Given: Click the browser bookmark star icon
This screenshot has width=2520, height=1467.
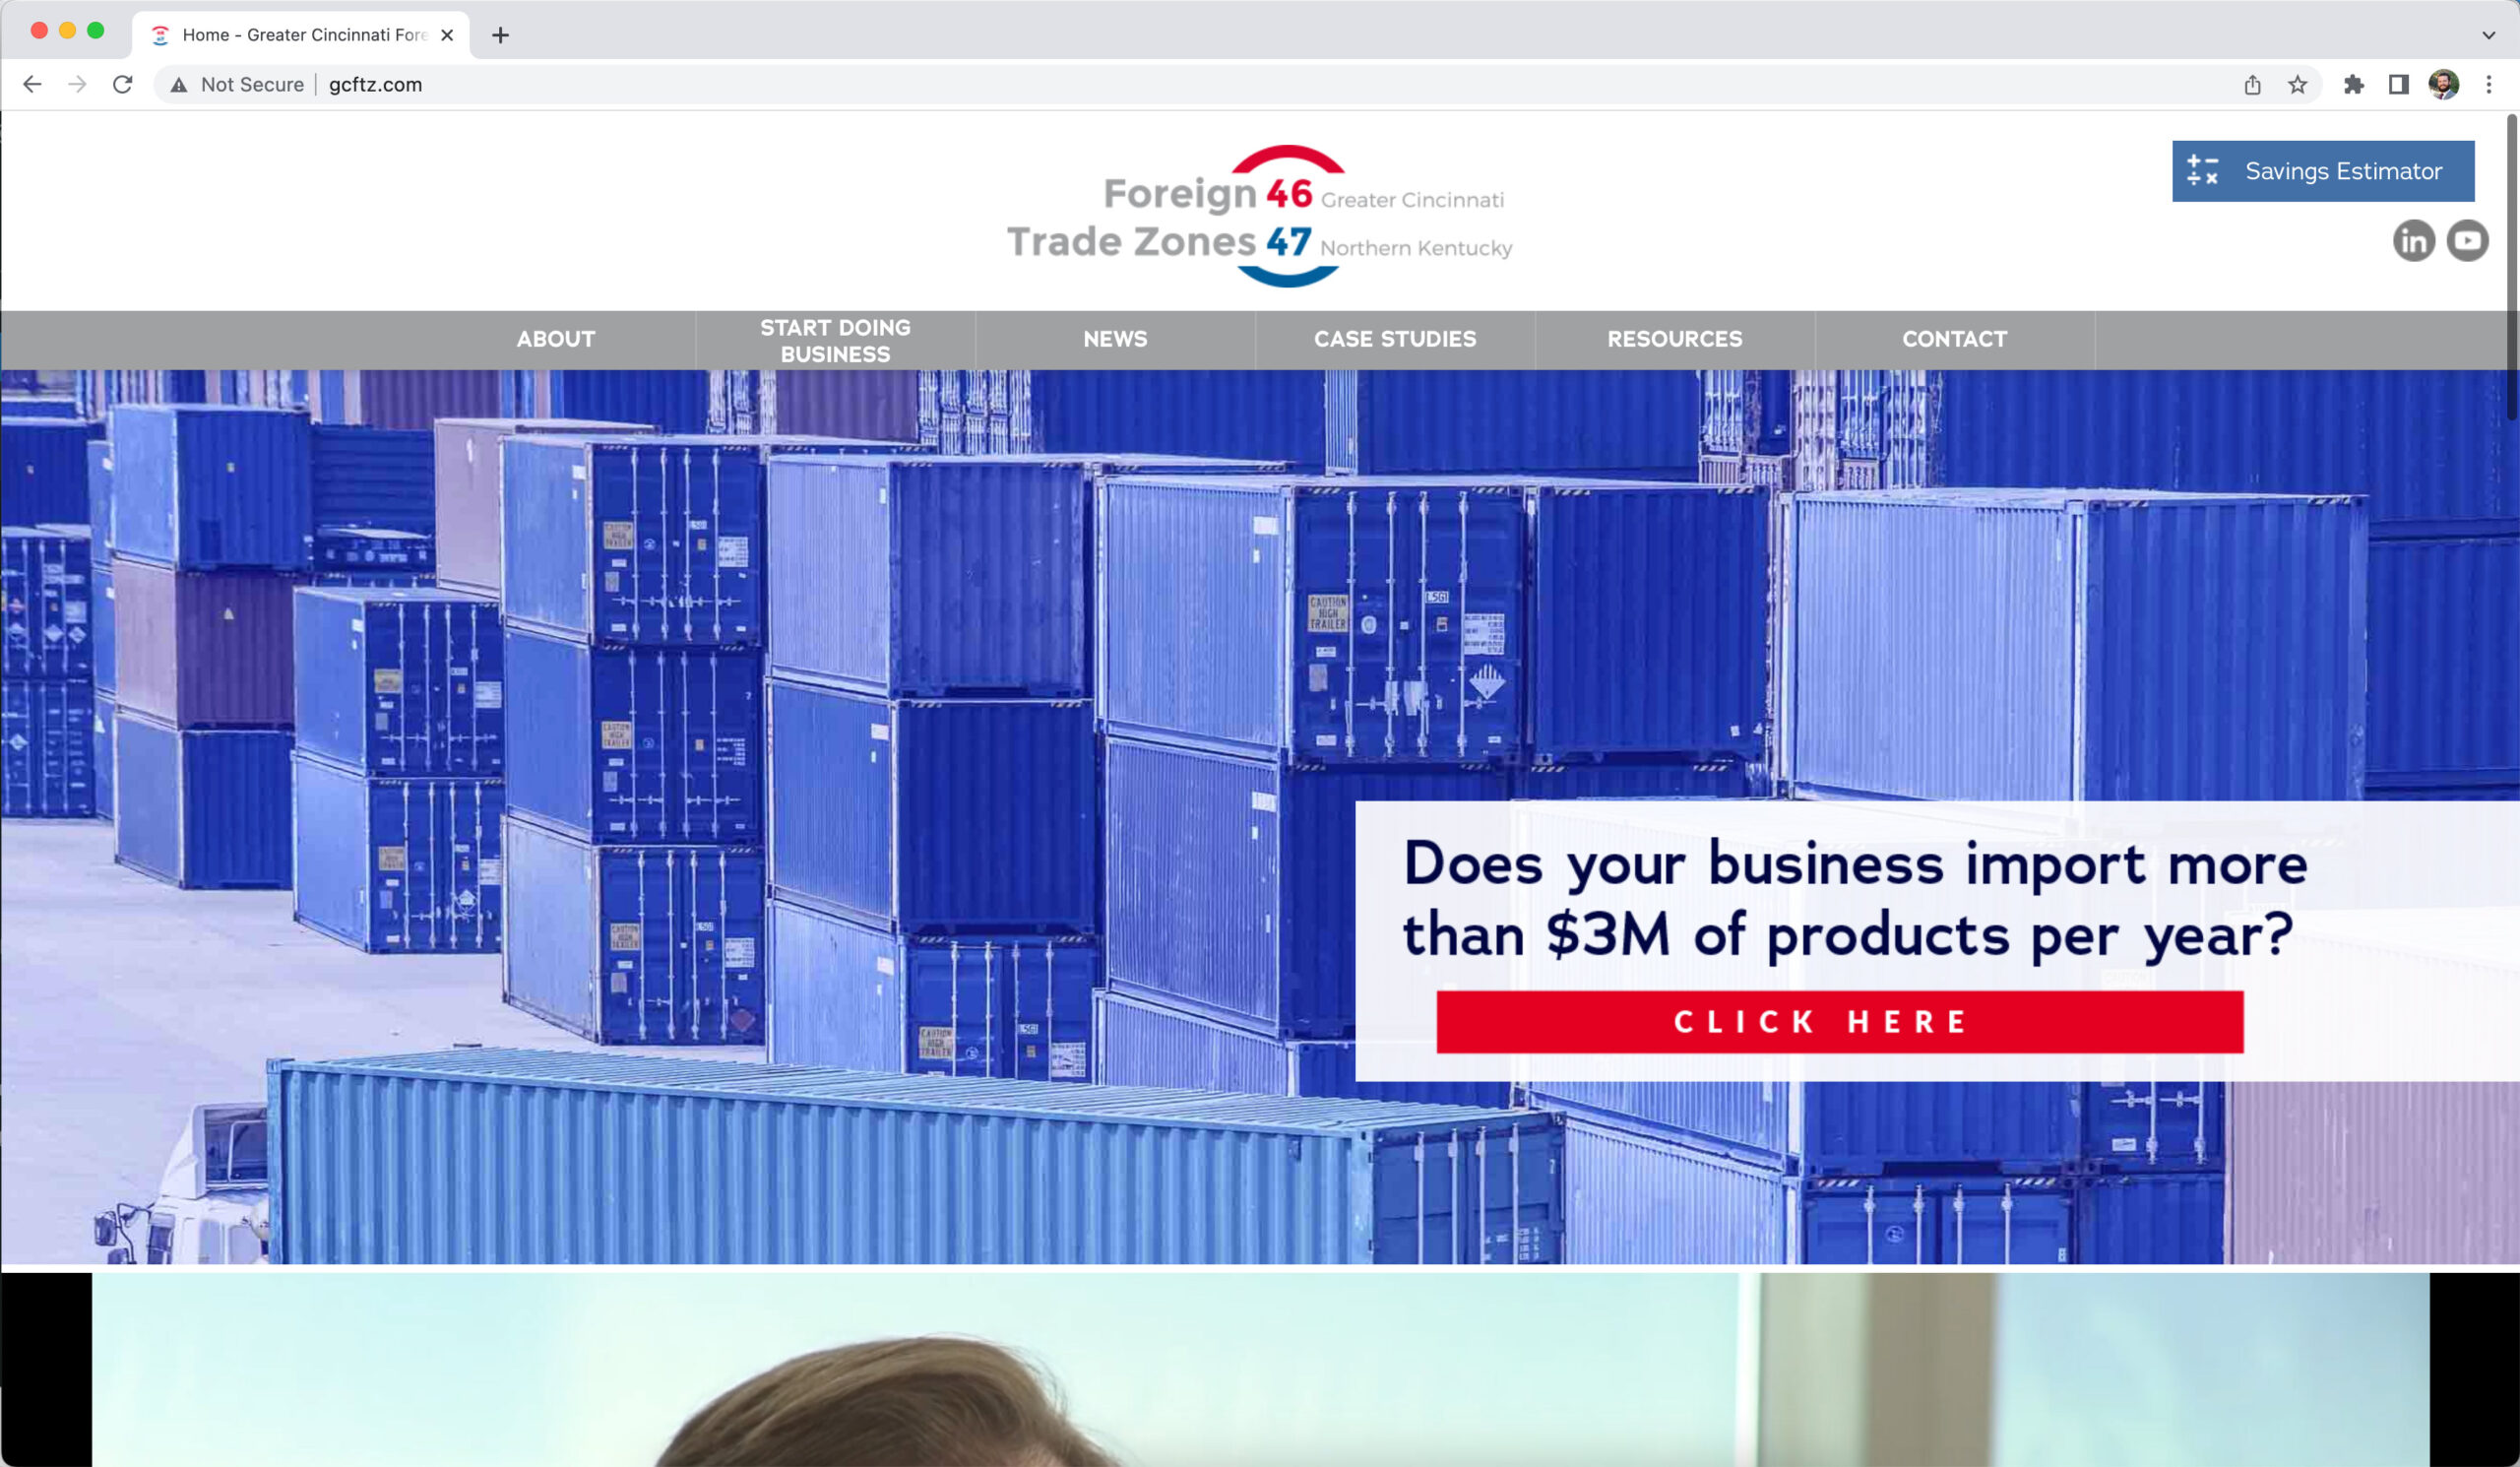Looking at the screenshot, I should tap(2300, 84).
